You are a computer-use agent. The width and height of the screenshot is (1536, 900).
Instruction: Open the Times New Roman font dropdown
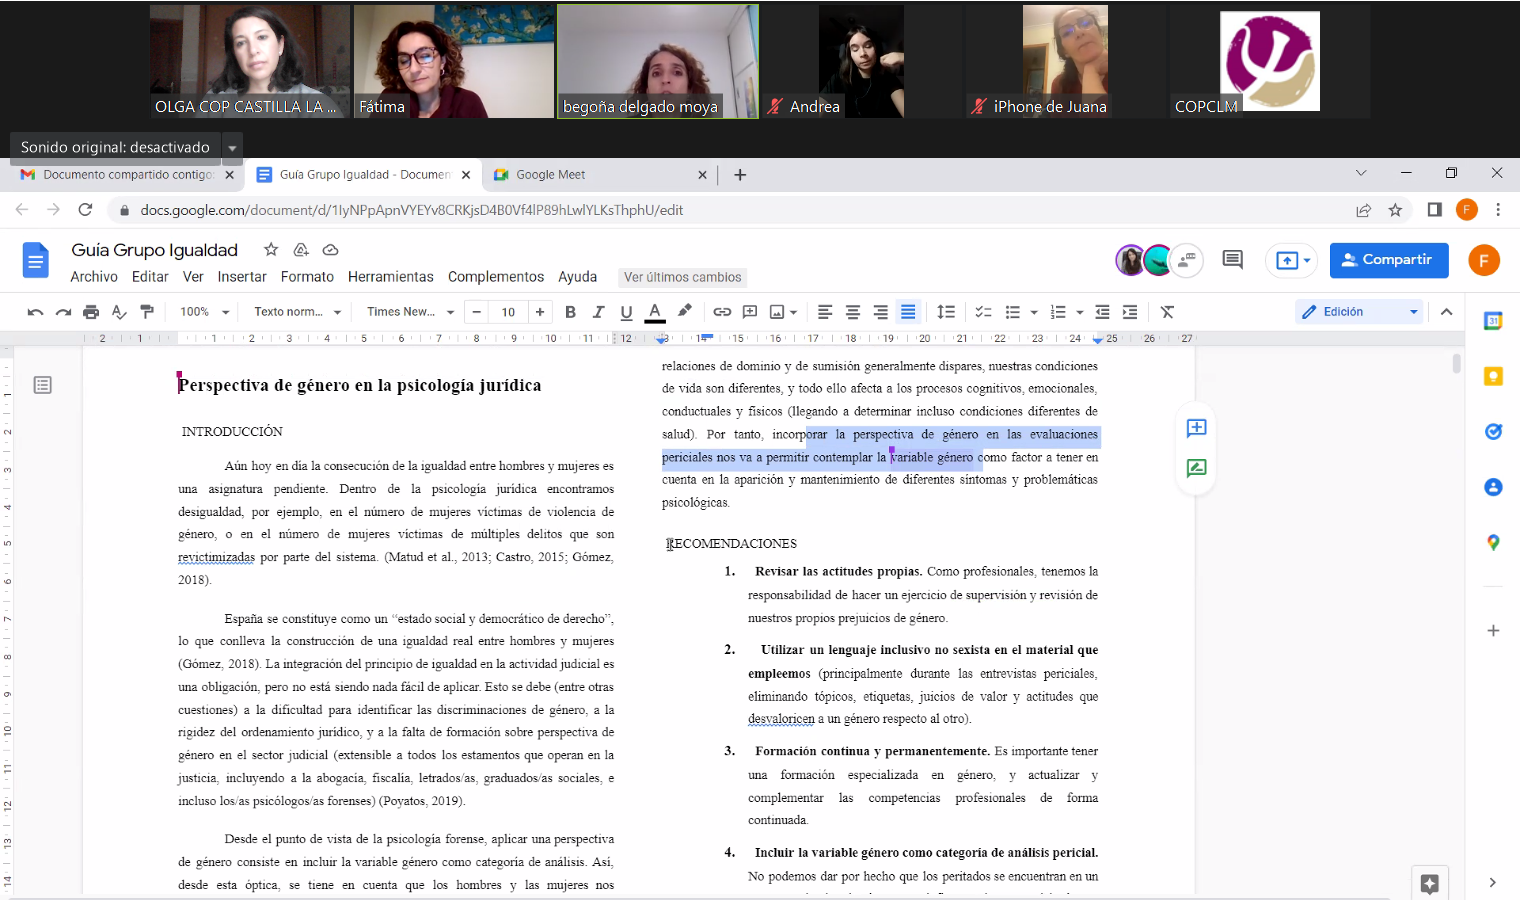(x=410, y=312)
